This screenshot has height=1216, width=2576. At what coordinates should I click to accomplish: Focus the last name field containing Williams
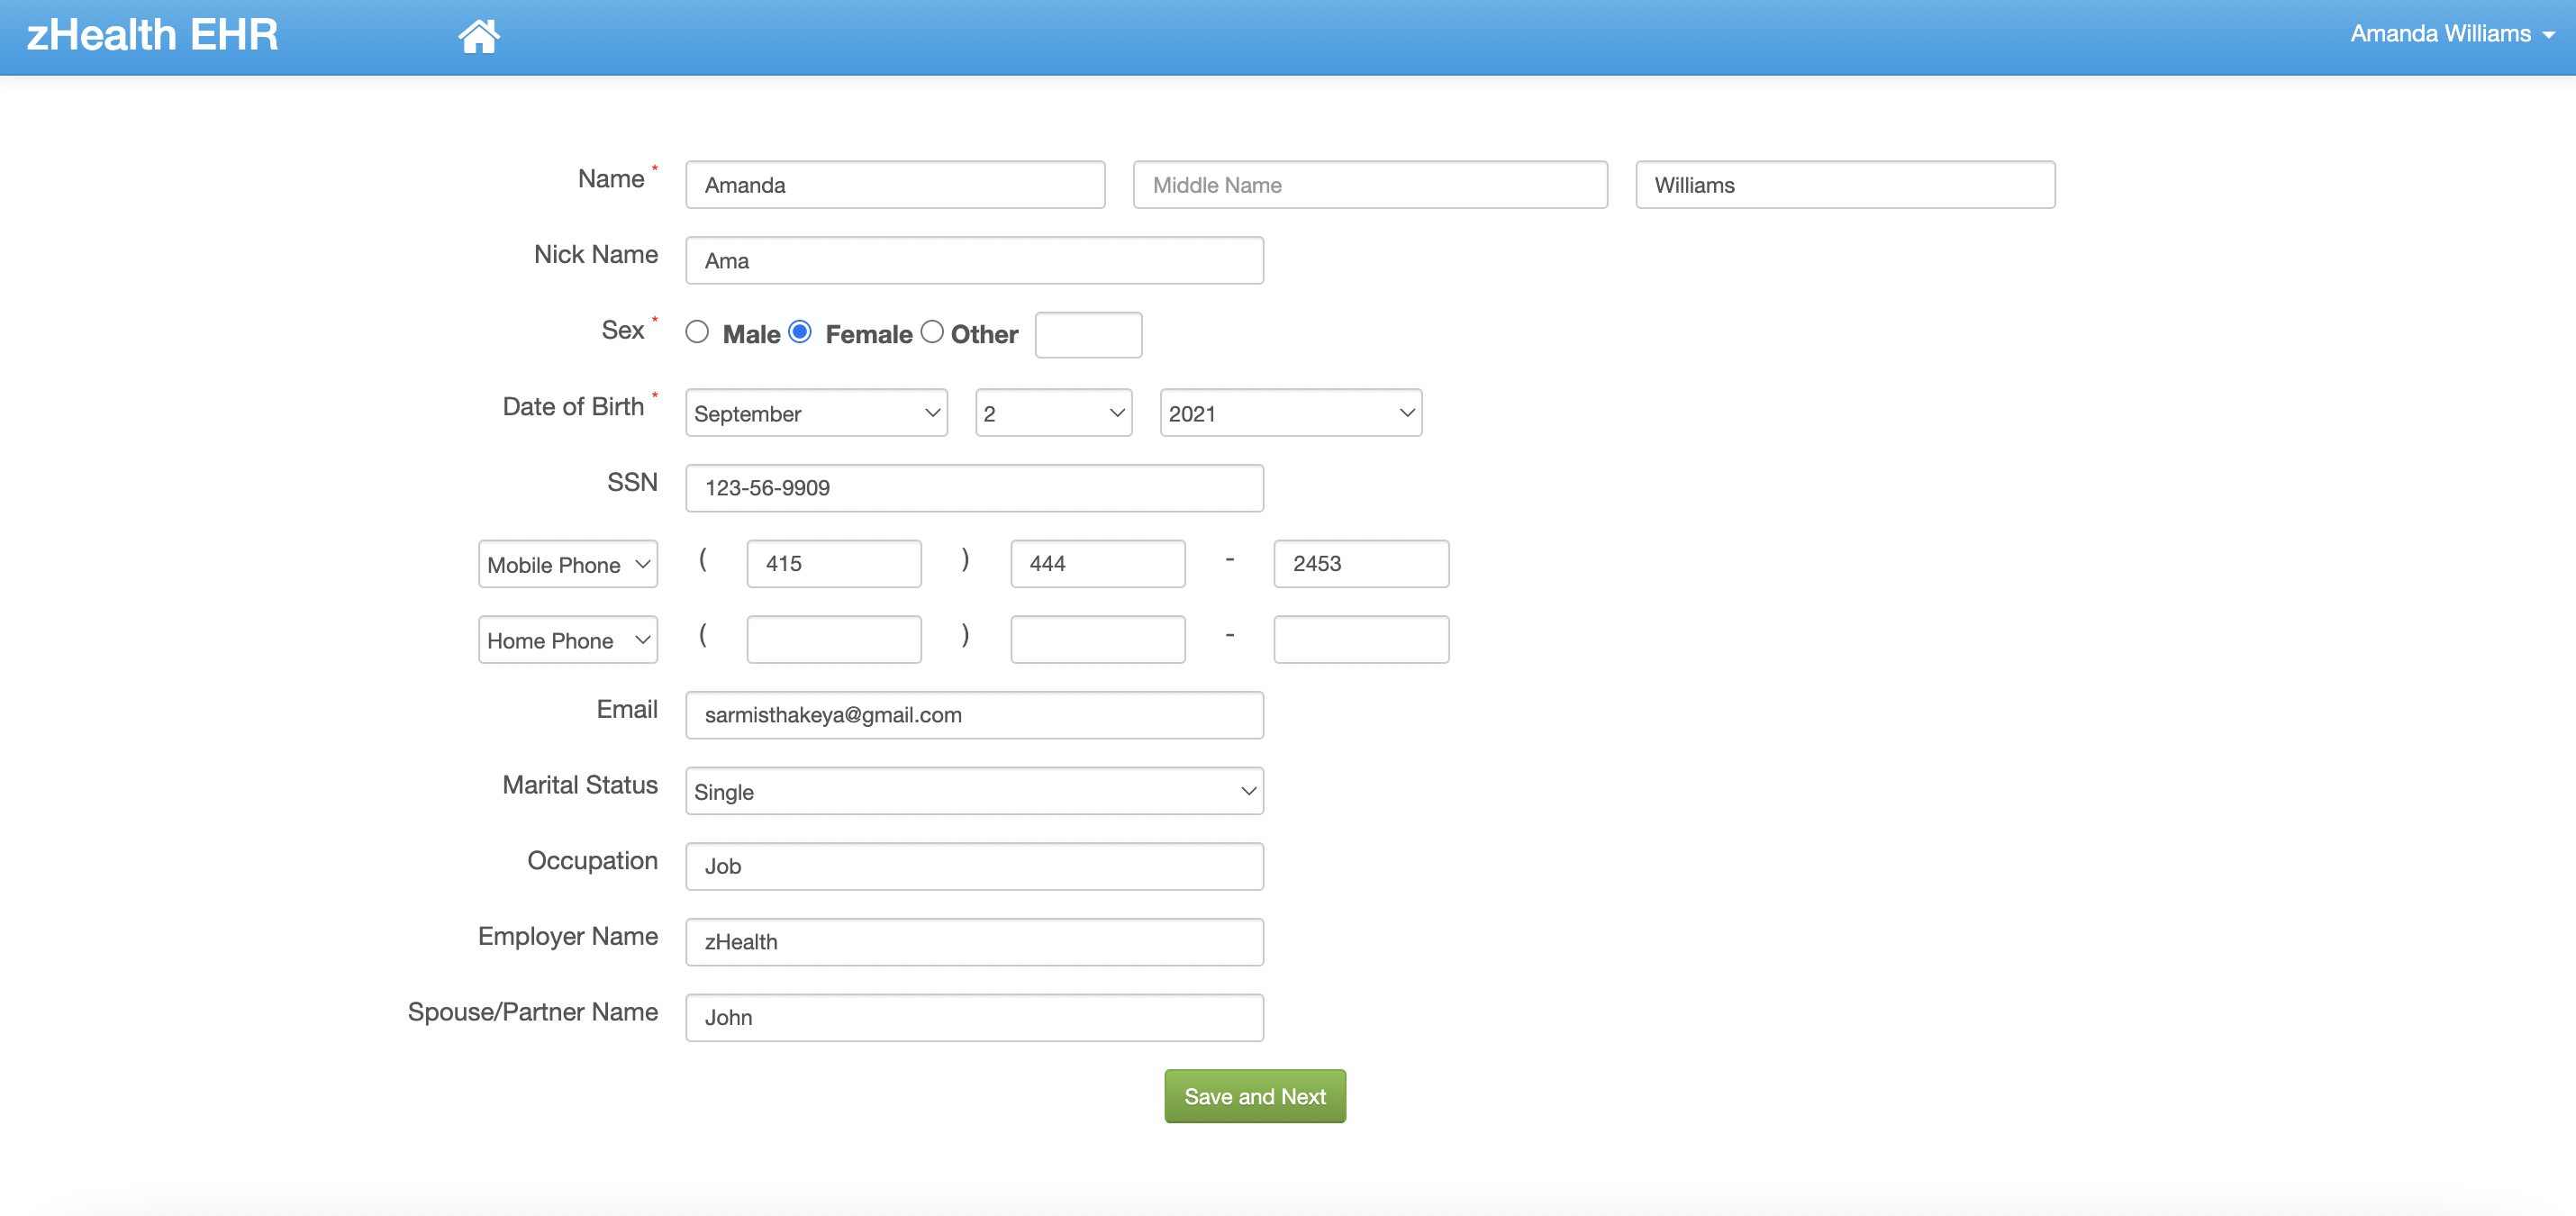1845,185
